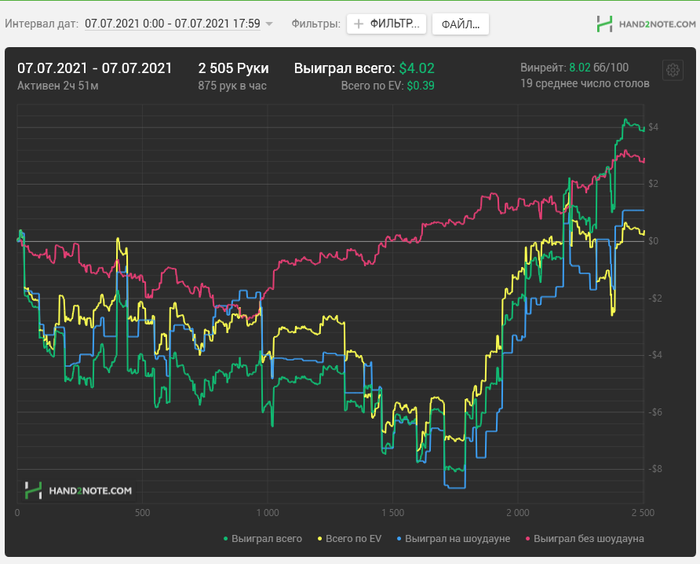This screenshot has width=700, height=564.
Task: Click the 2 505 Руки hands count
Action: point(233,68)
